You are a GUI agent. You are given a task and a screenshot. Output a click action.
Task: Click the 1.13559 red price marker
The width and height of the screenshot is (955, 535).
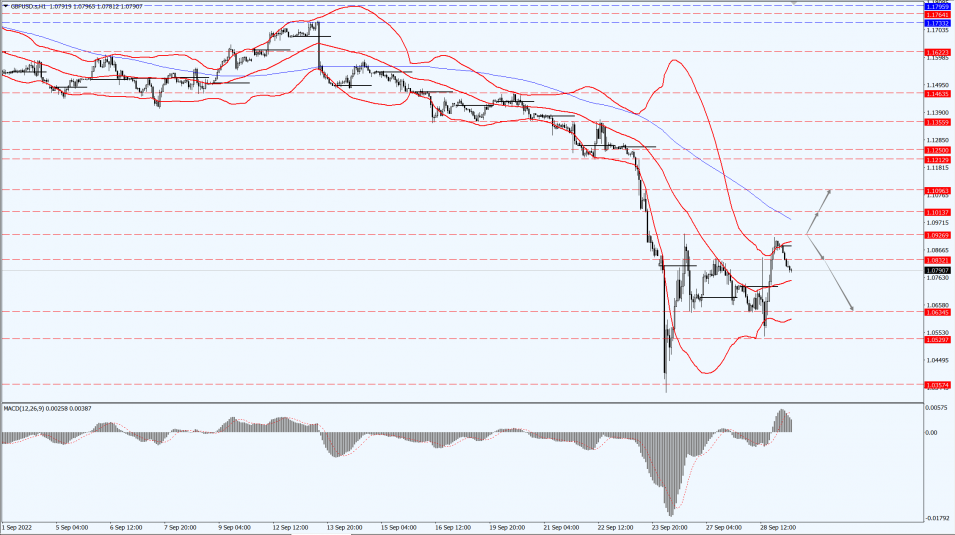tap(937, 122)
